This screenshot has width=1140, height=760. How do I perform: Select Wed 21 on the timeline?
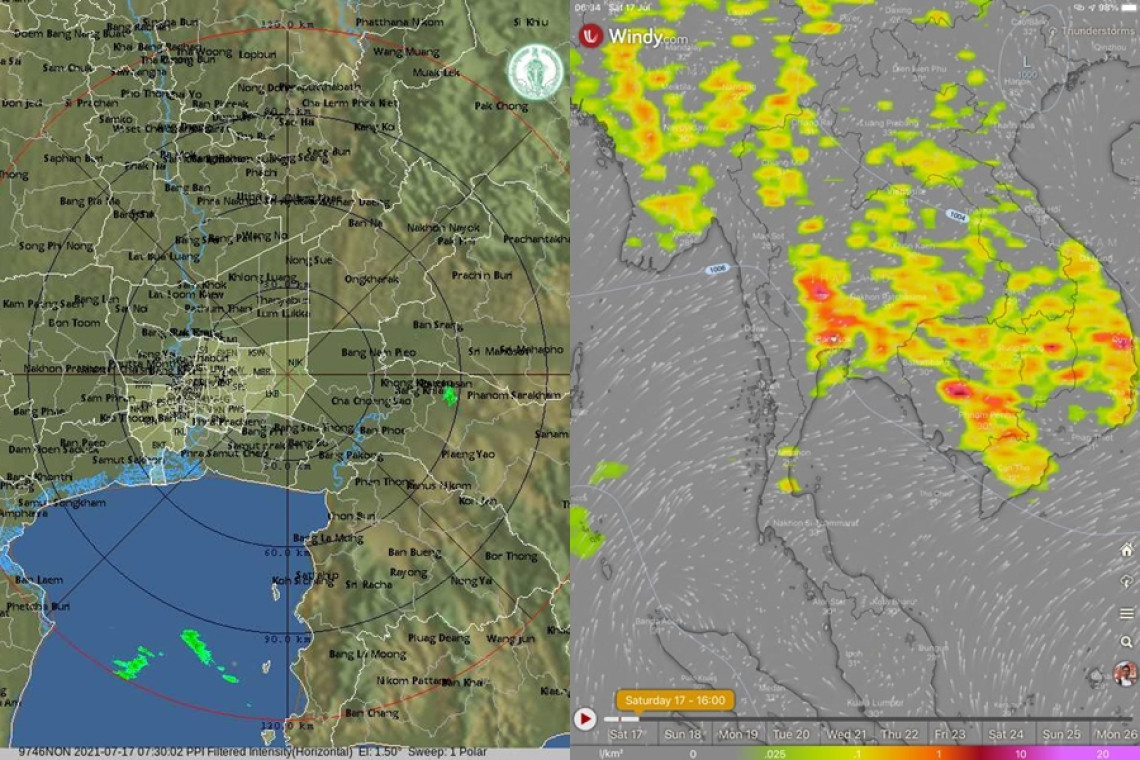[x=847, y=734]
